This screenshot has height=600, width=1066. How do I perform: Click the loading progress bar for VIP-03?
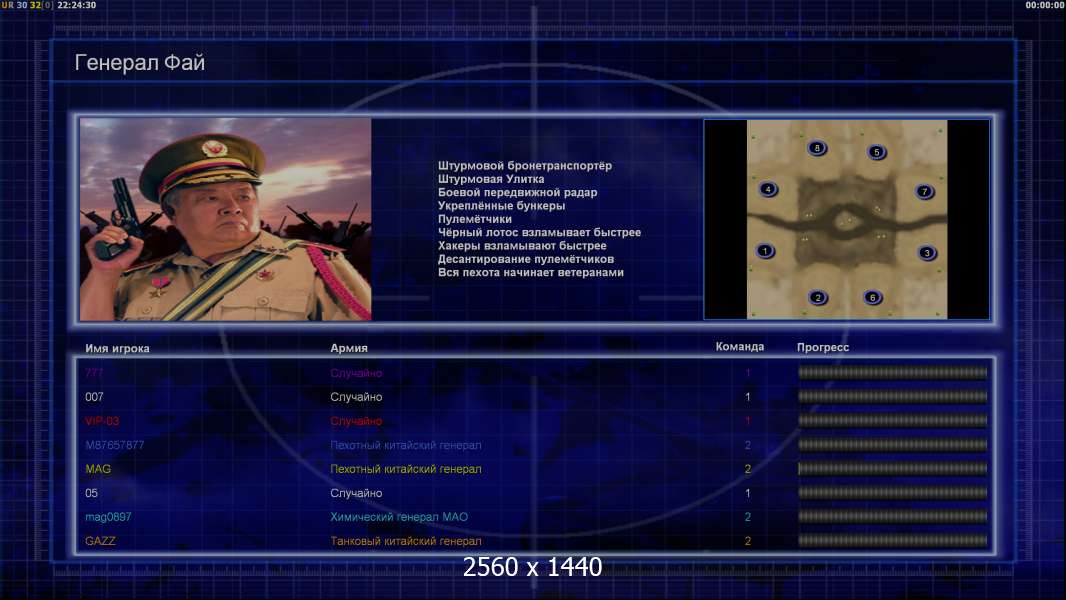tap(893, 421)
